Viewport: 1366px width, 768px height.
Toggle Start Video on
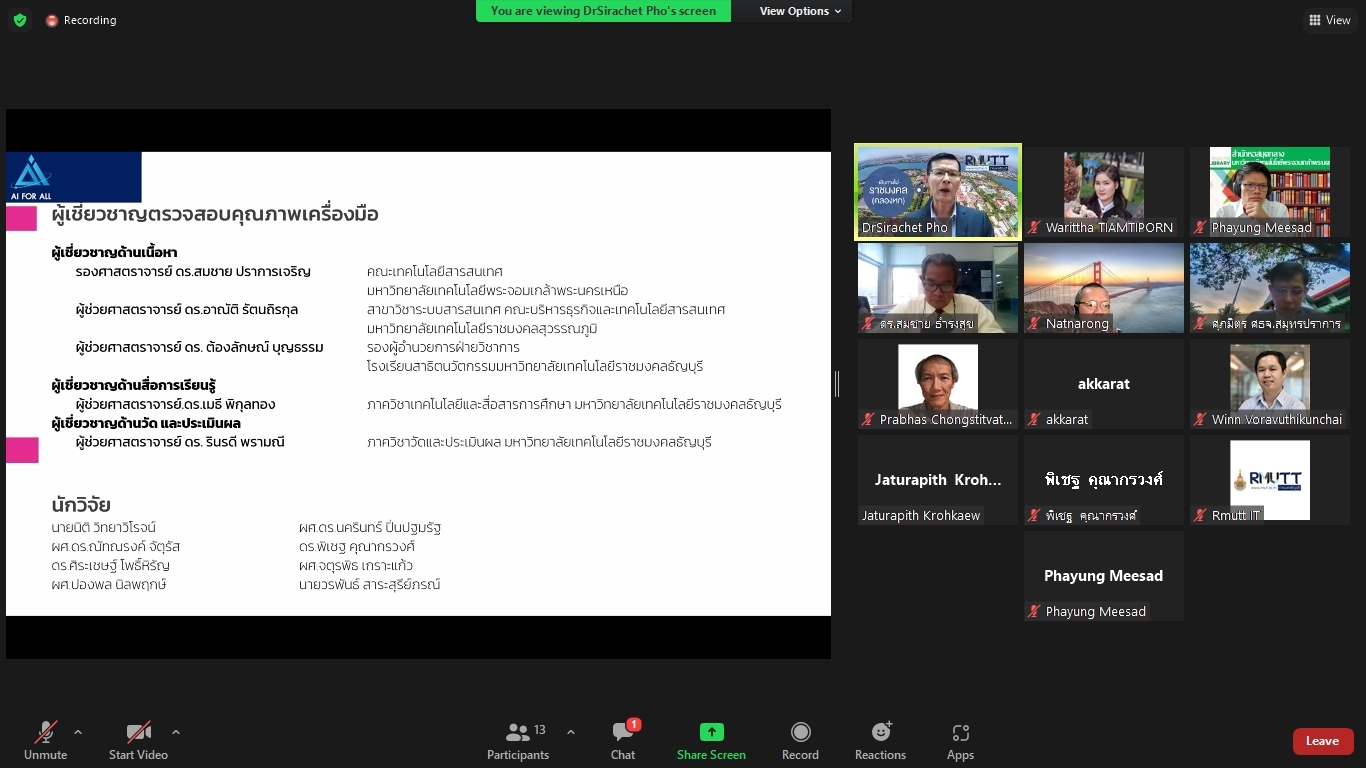click(138, 741)
